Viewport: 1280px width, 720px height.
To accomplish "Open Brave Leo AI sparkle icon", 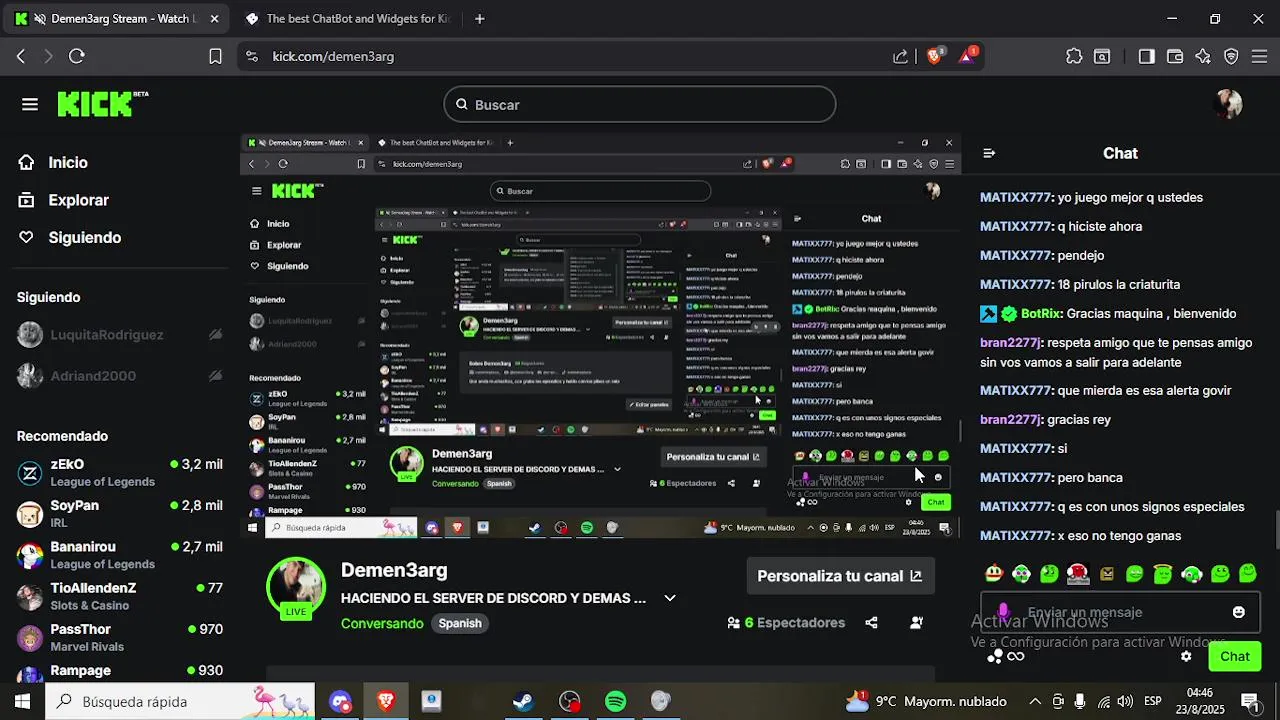I will tap(1203, 56).
